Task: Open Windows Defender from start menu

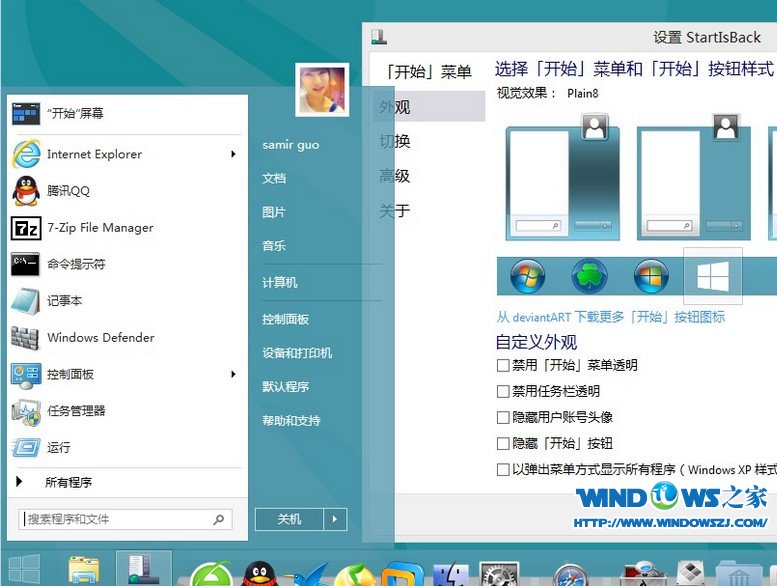Action: tap(100, 338)
